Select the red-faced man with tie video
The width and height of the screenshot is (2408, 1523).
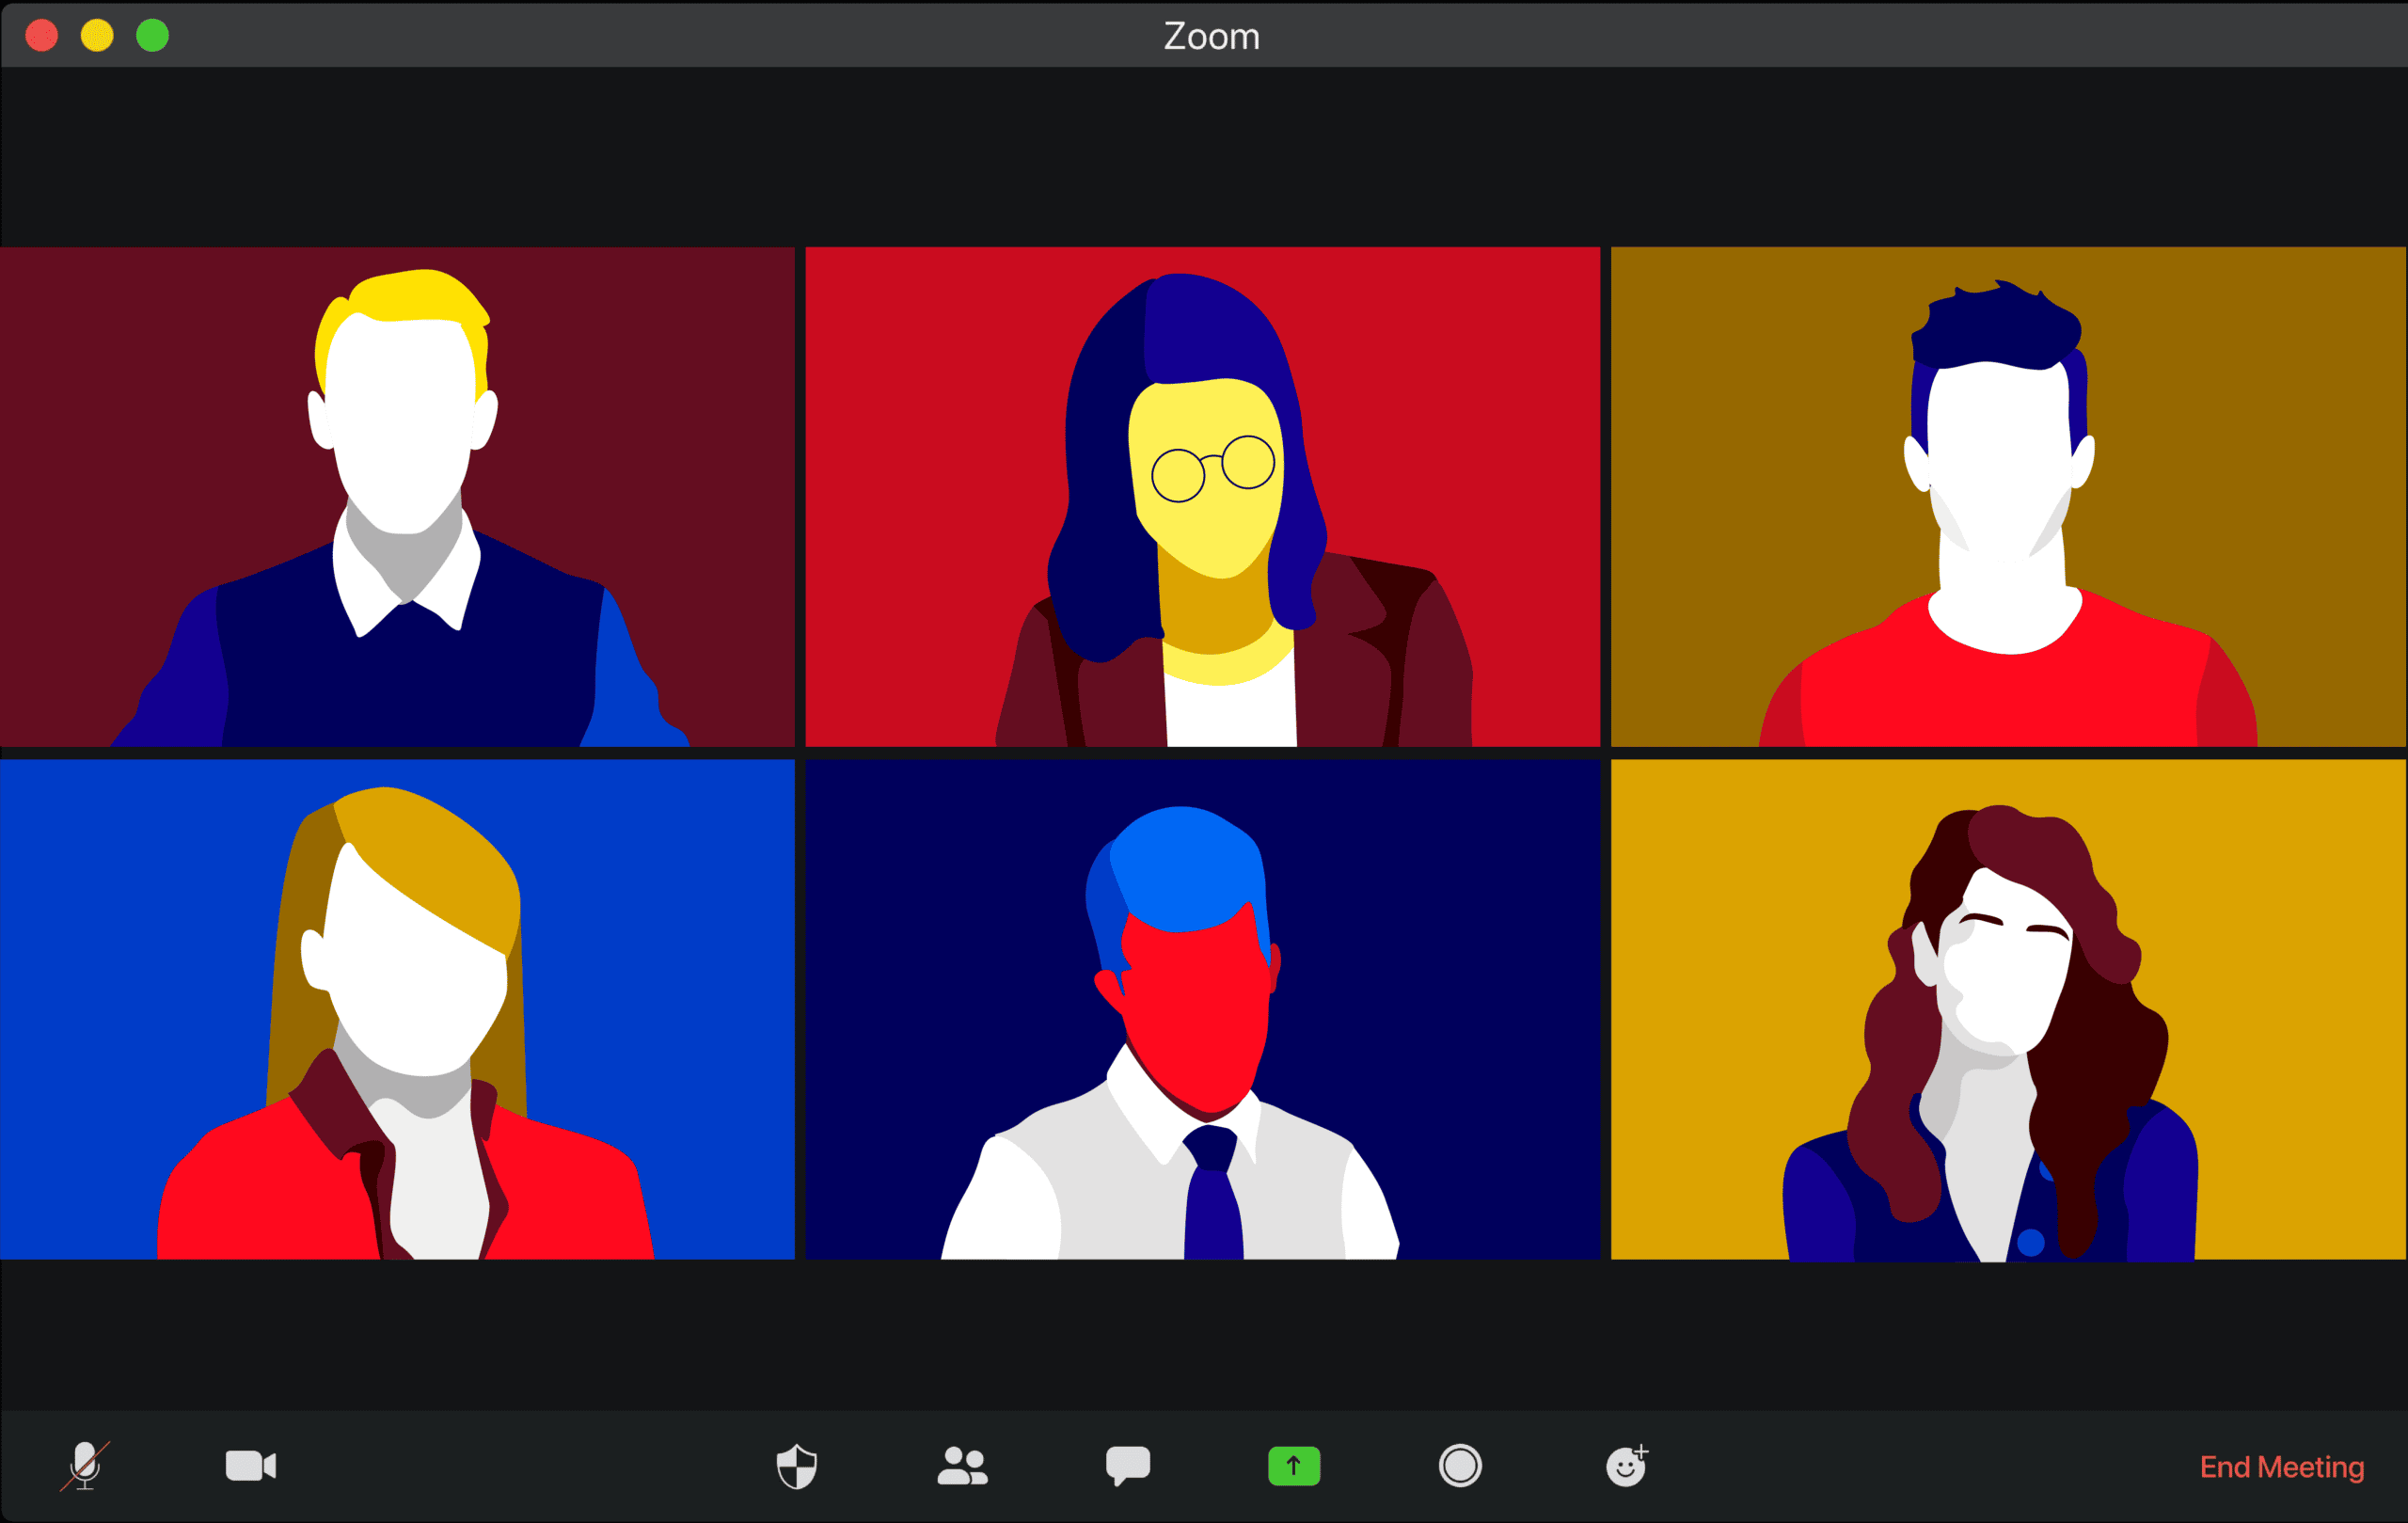click(x=1202, y=1009)
